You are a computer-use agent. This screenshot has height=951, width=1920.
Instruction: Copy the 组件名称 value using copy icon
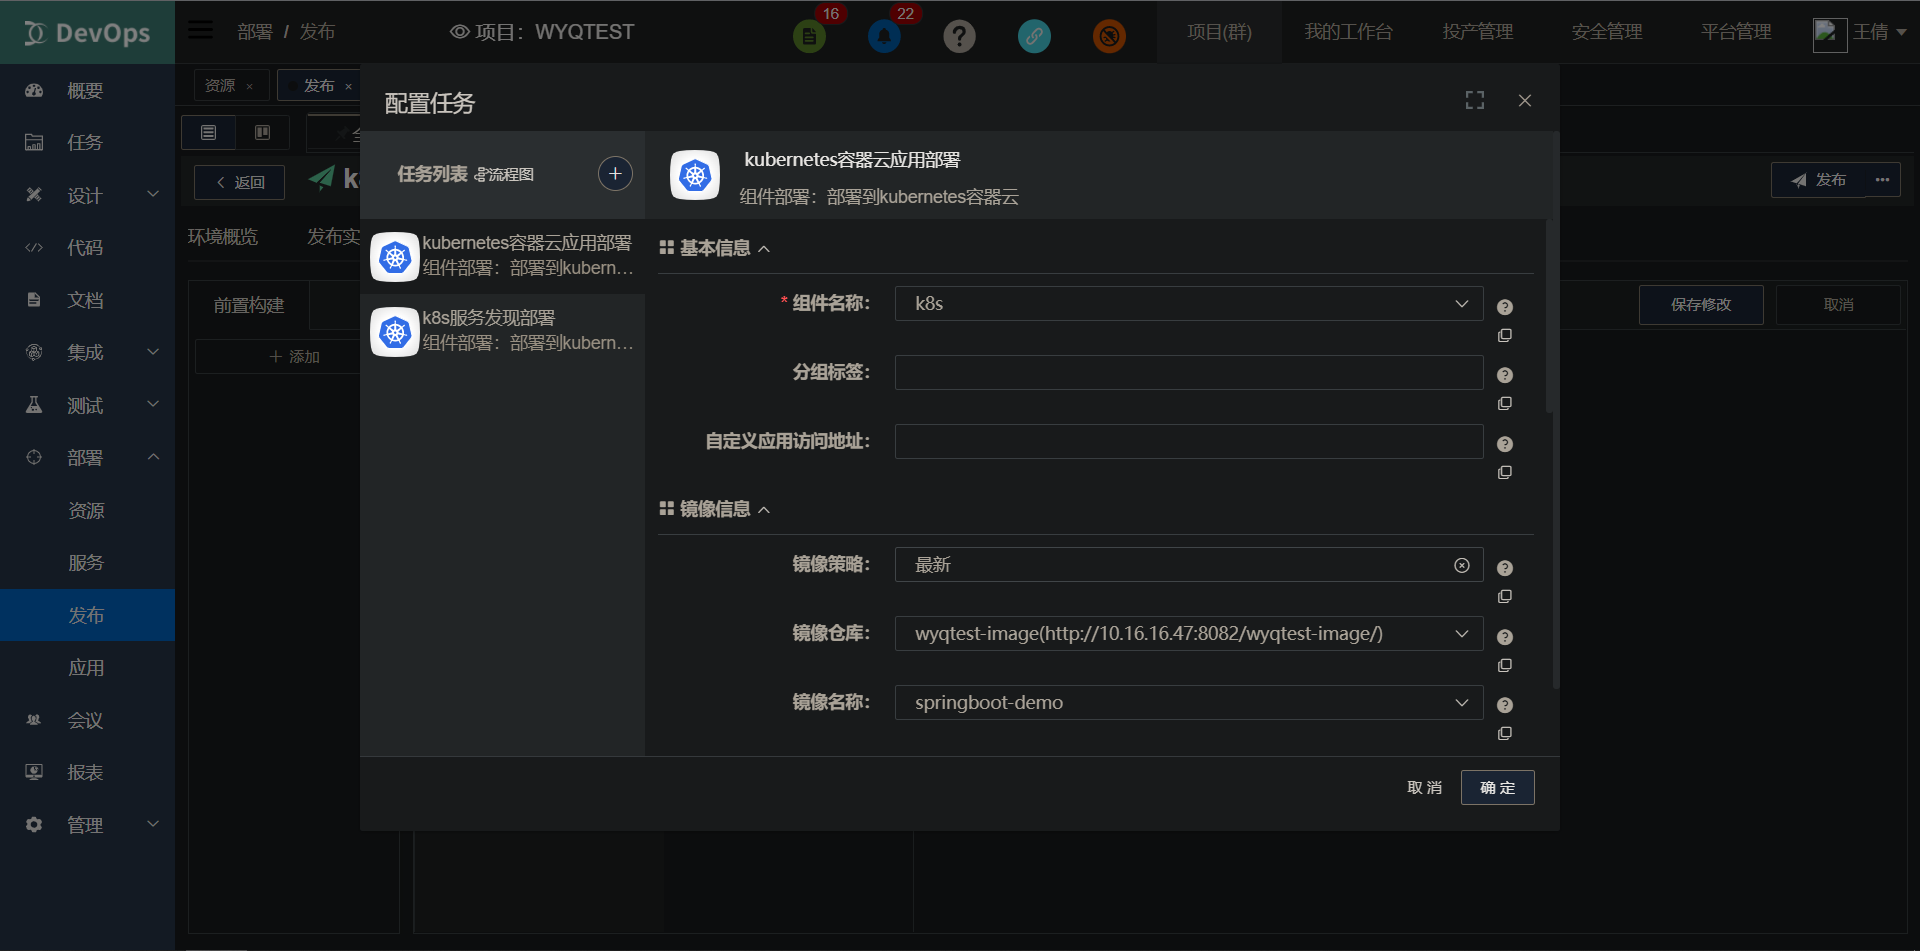[1505, 336]
